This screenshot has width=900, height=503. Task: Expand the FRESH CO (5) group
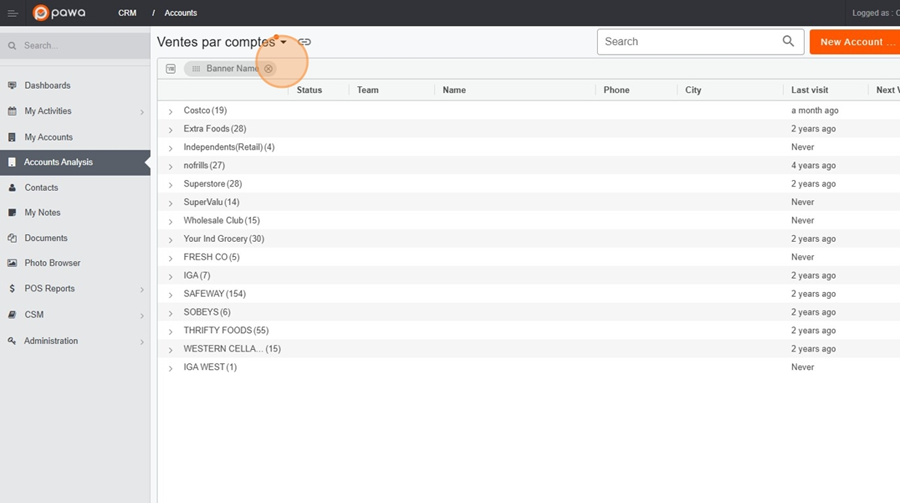click(x=170, y=258)
